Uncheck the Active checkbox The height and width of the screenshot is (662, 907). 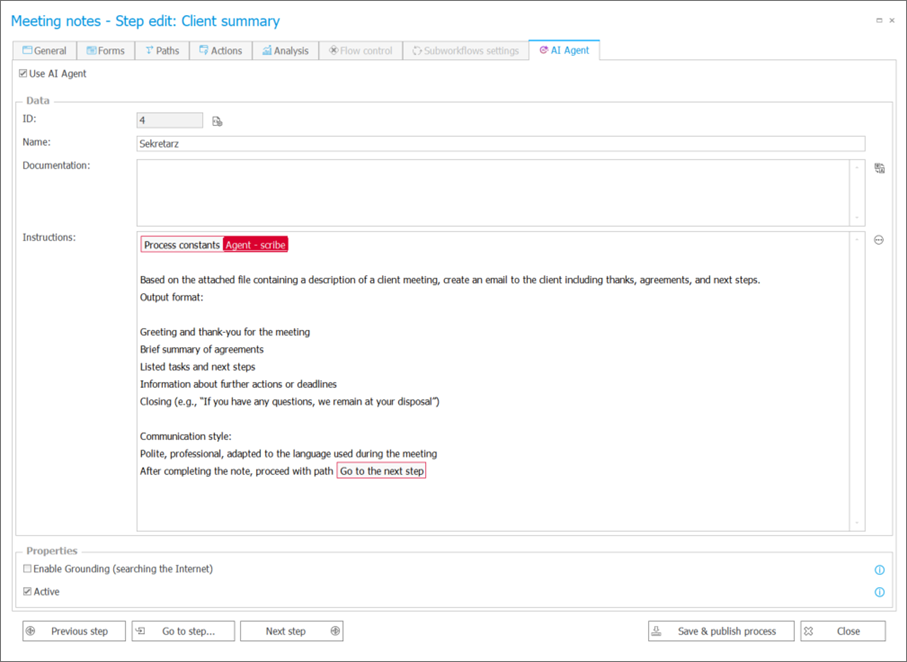coord(27,592)
